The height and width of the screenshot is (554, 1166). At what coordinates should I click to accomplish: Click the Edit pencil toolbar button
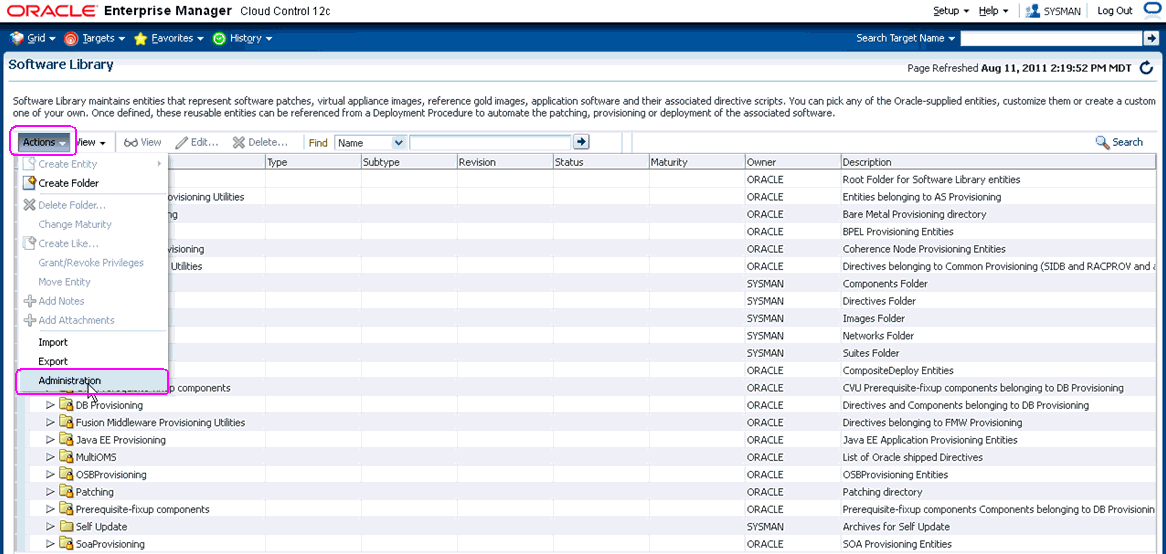pyautogui.click(x=196, y=142)
